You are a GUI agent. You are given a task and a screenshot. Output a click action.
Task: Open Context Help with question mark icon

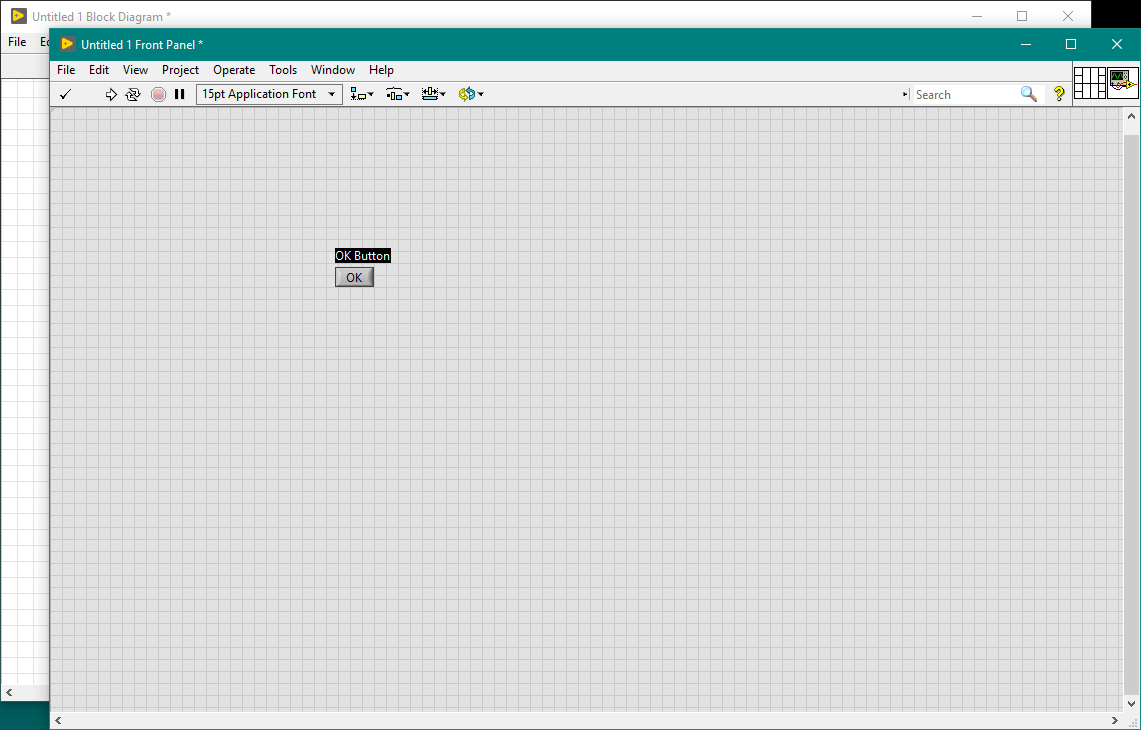1059,94
